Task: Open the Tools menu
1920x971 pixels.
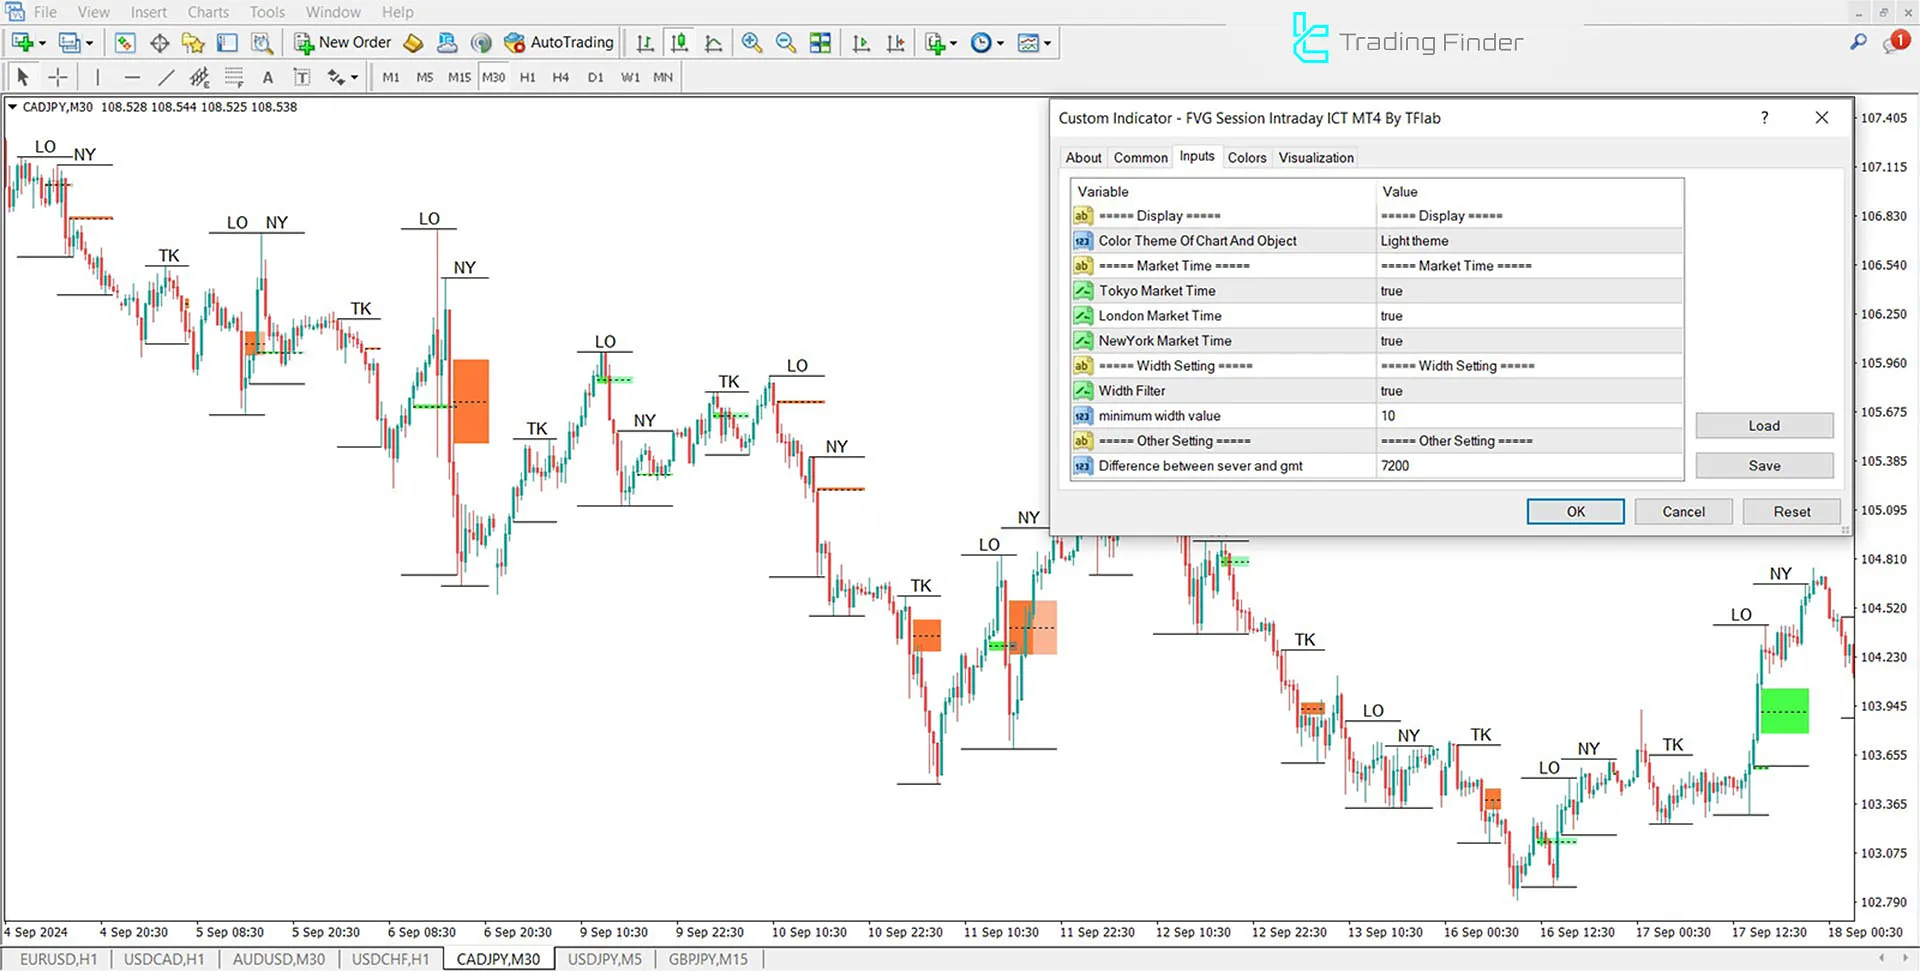Action: [267, 12]
